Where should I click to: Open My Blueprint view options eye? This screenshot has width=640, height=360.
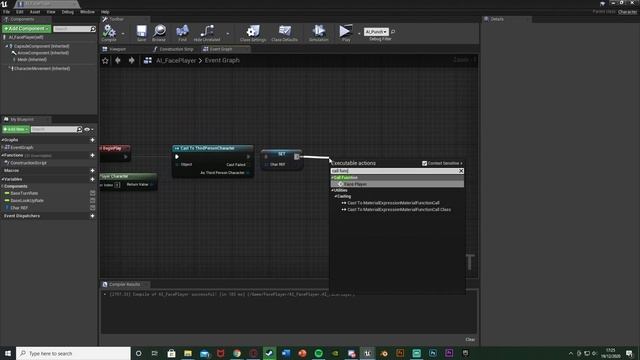coord(88,129)
